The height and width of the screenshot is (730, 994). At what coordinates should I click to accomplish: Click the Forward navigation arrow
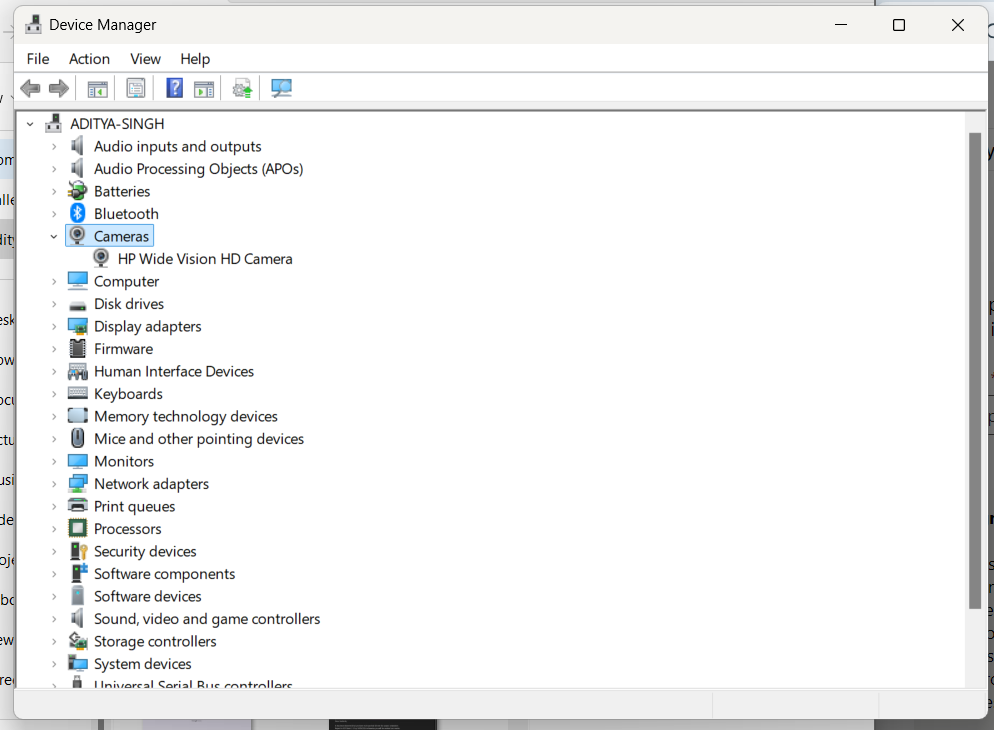click(x=58, y=88)
